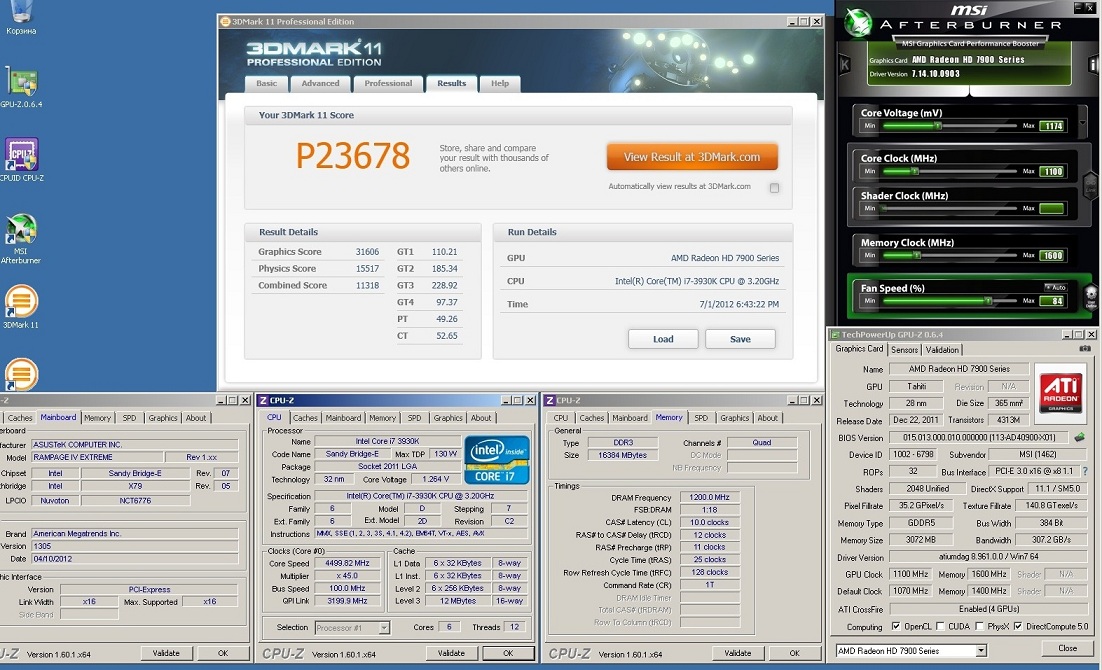The width and height of the screenshot is (1102, 670).
Task: Click the Core Voltage value box 1174
Action: tap(1052, 126)
